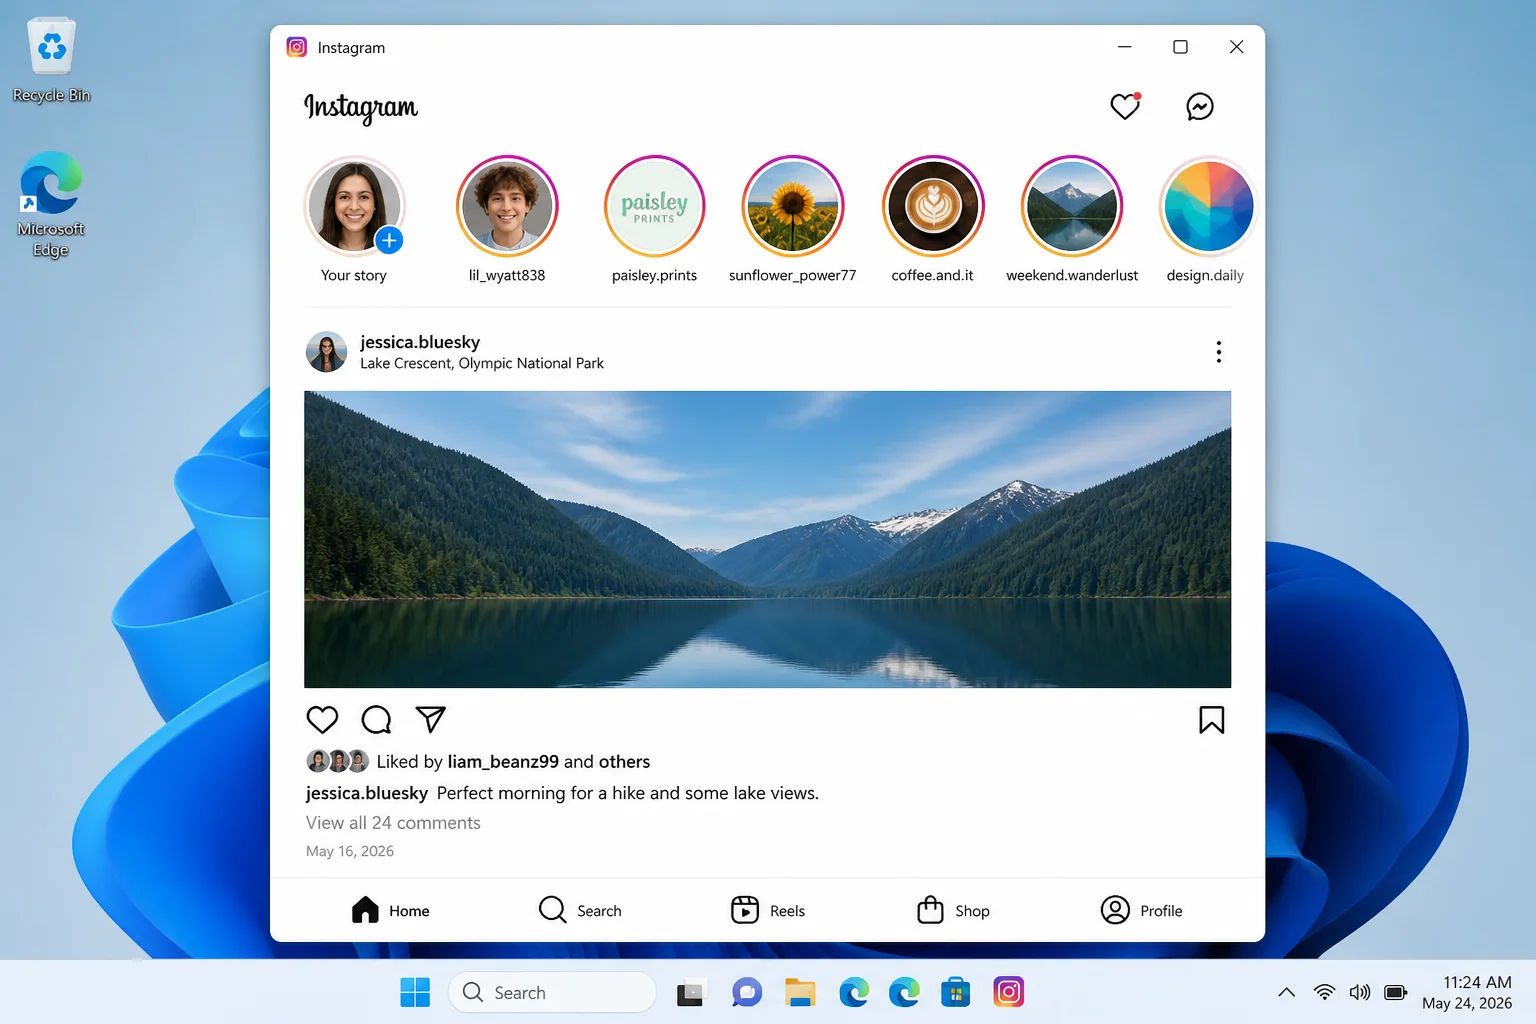The height and width of the screenshot is (1024, 1536).
Task: Minimize the Instagram window
Action: [x=1124, y=47]
